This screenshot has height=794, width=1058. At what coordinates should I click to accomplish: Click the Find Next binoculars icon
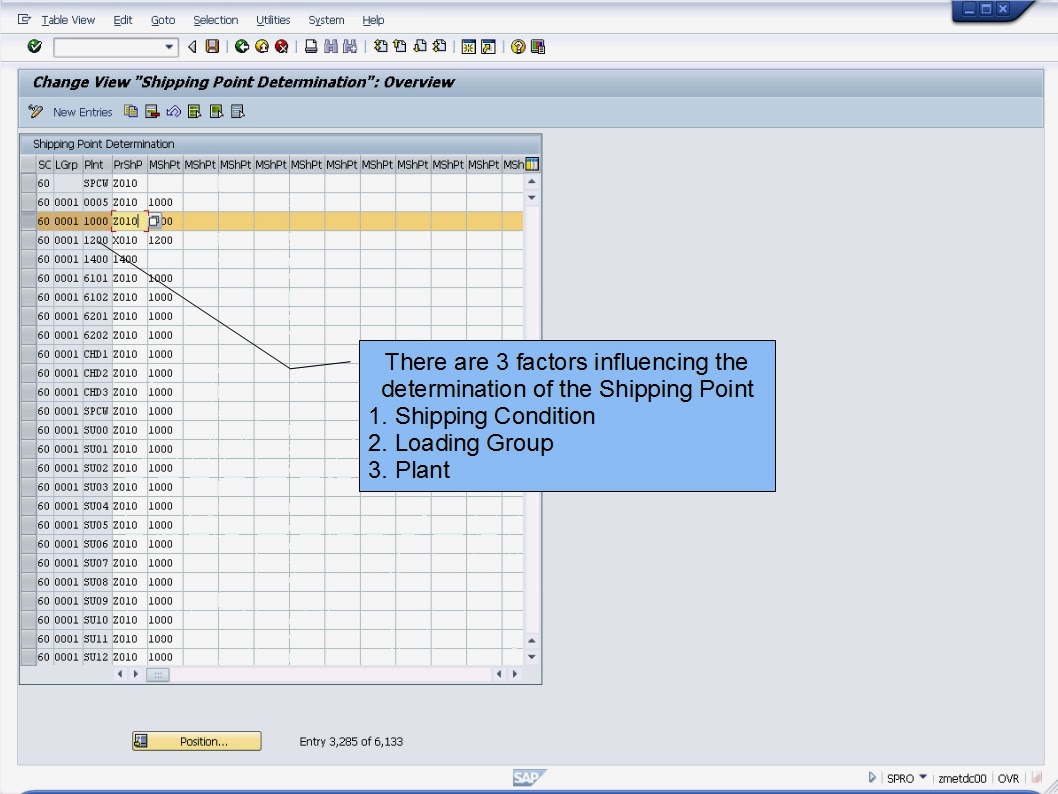click(350, 46)
